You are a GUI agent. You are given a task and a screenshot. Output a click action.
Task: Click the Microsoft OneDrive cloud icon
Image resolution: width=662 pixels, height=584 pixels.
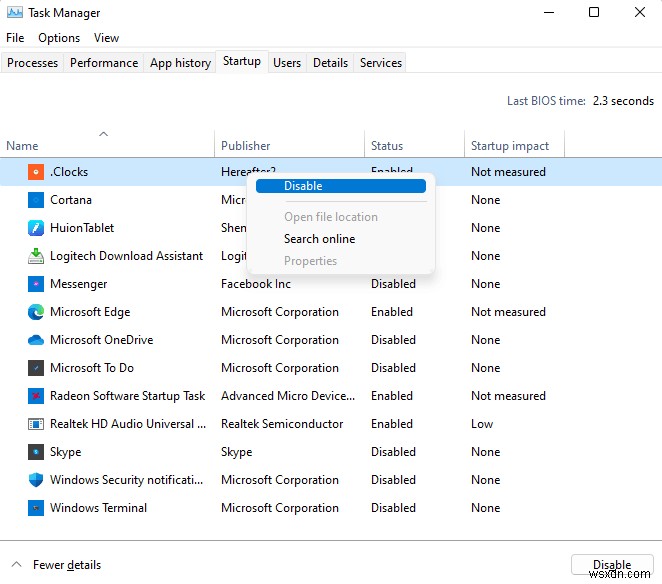point(36,340)
